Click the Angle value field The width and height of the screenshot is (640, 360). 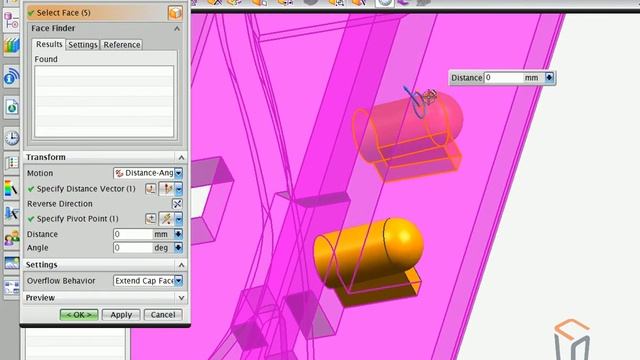tap(133, 248)
